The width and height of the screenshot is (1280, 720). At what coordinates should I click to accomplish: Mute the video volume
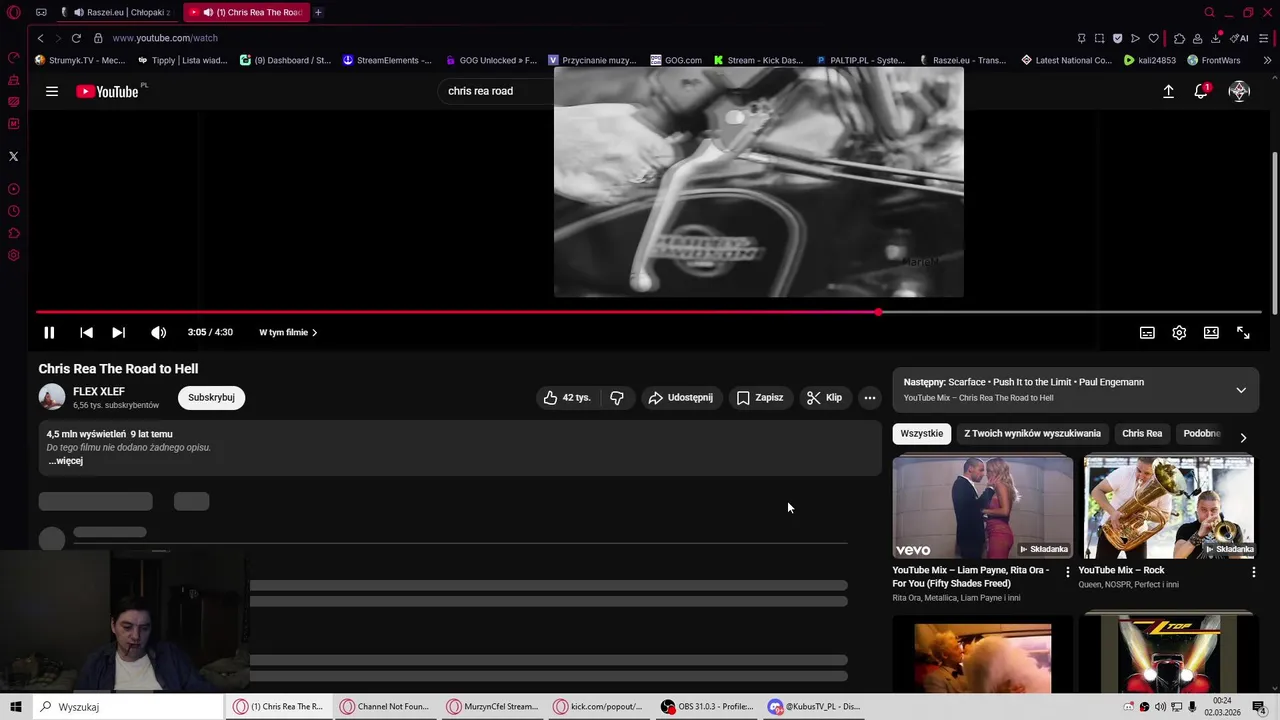click(158, 332)
